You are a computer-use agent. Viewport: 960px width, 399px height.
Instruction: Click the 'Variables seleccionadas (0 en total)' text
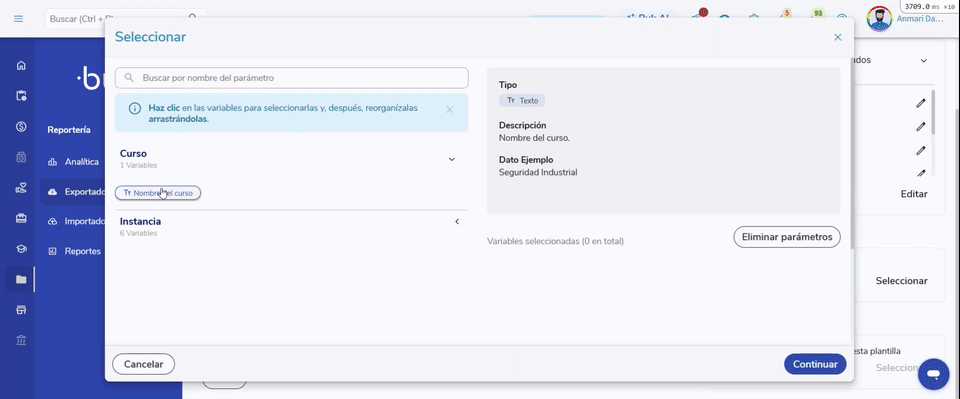point(555,241)
